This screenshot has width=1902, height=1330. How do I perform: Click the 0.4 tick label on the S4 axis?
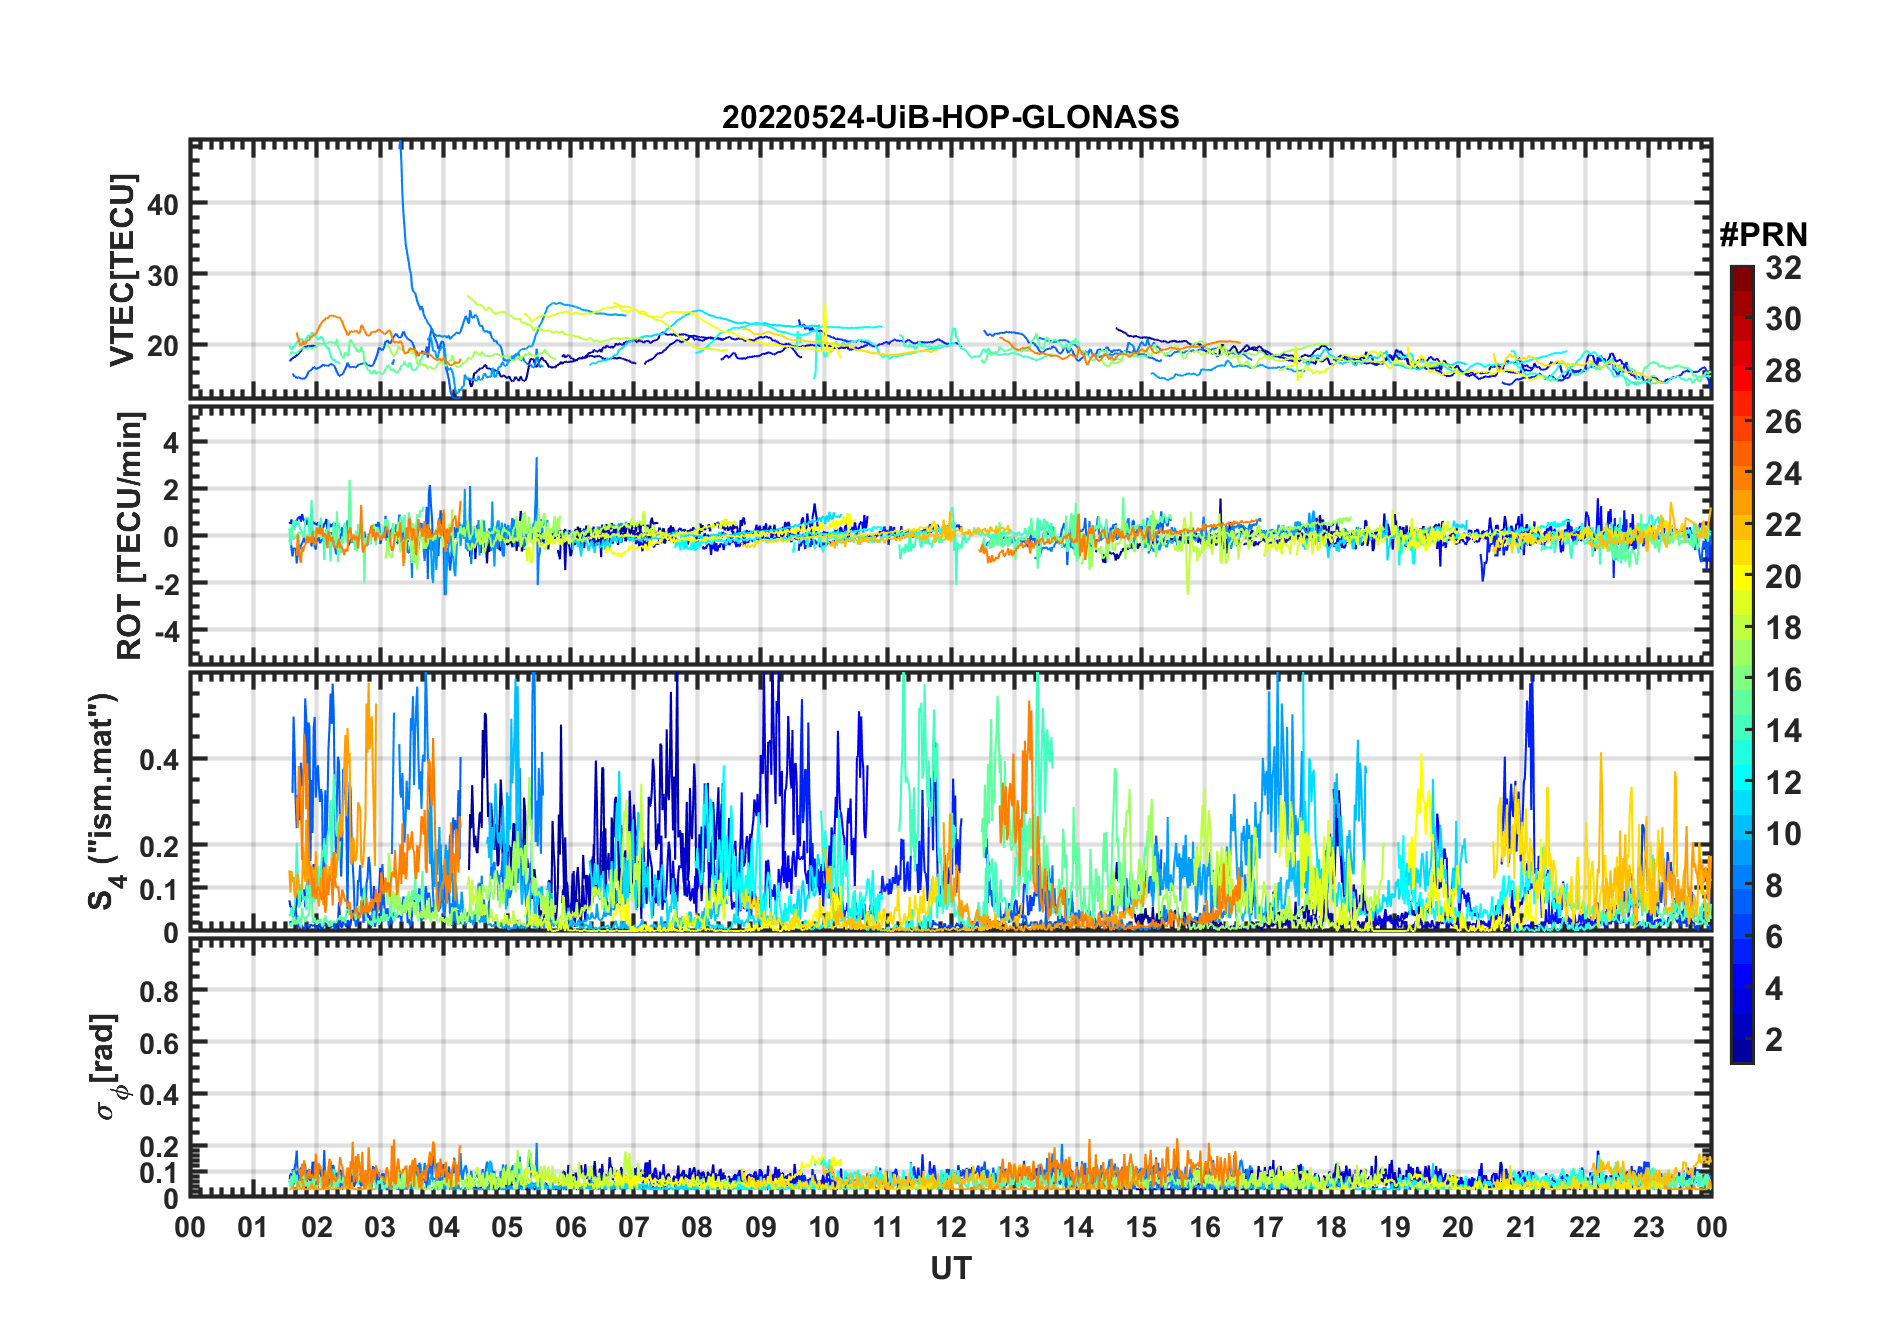[158, 760]
